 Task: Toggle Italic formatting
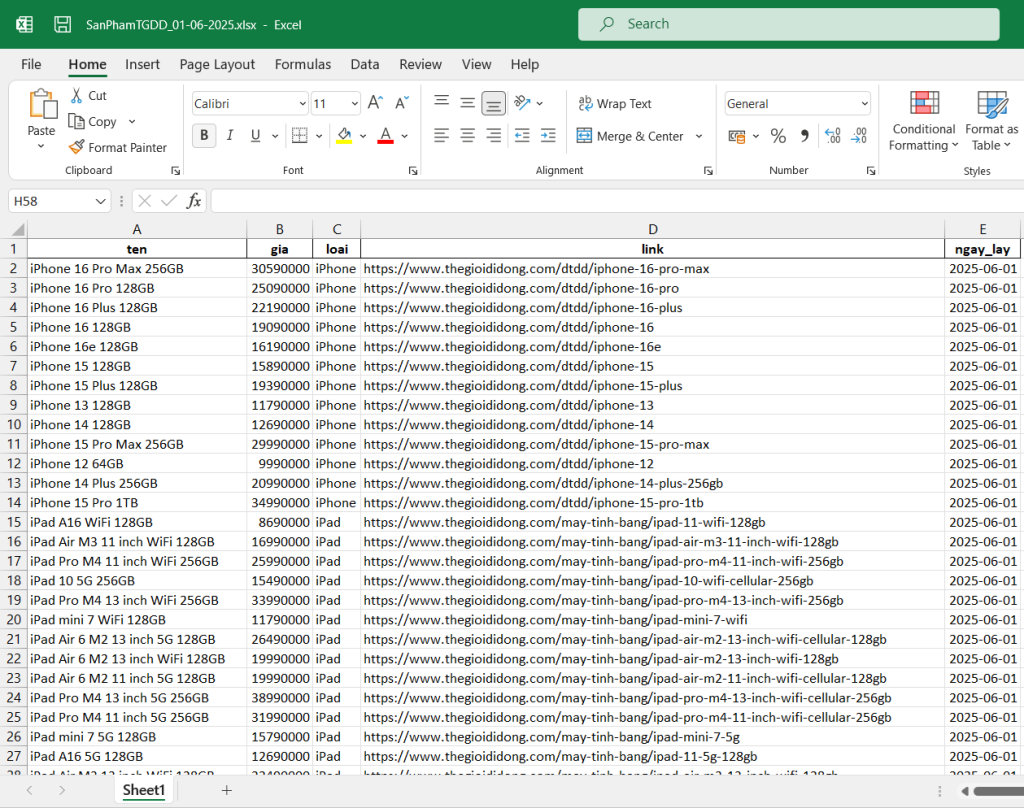click(x=230, y=136)
